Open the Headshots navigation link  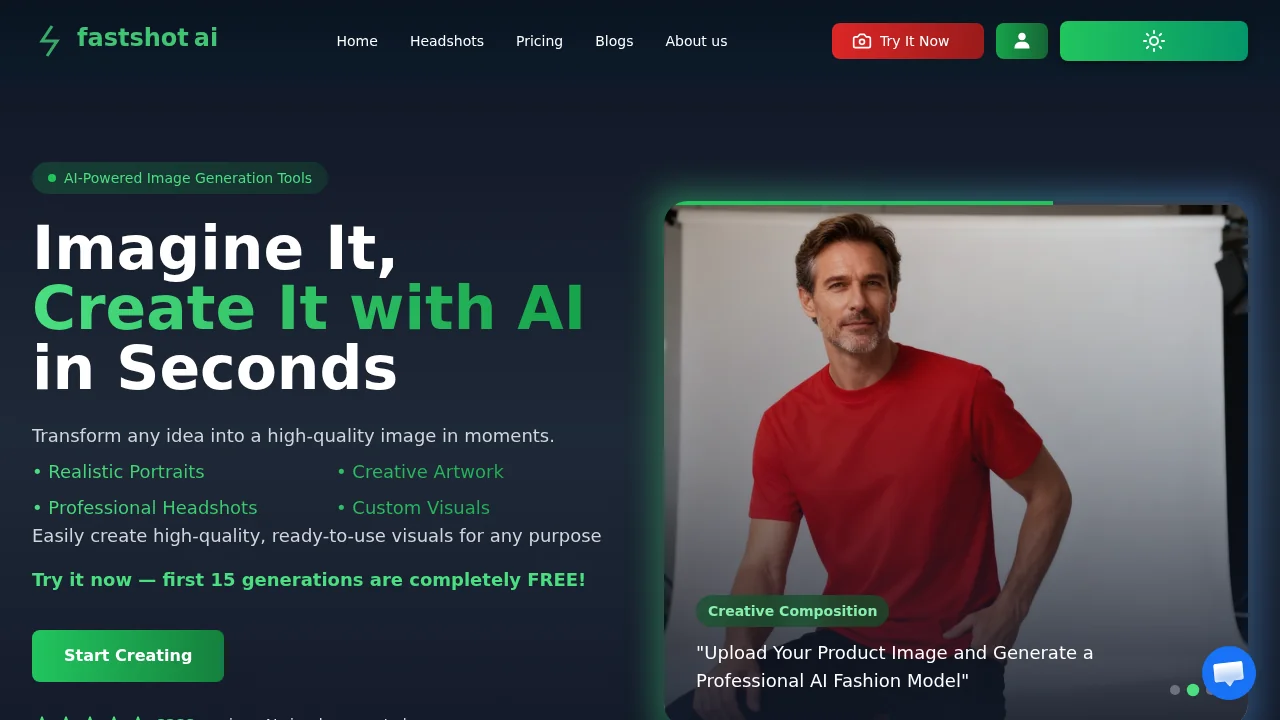point(447,41)
